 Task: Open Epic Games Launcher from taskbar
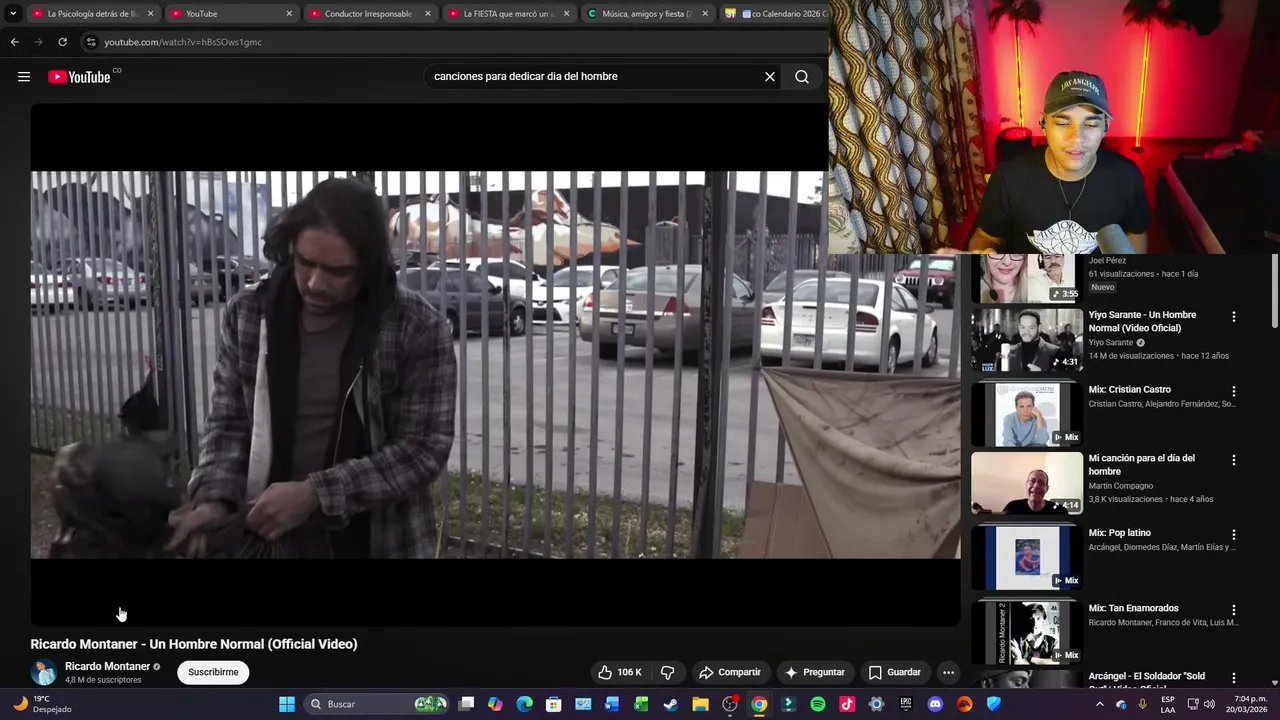click(x=906, y=704)
